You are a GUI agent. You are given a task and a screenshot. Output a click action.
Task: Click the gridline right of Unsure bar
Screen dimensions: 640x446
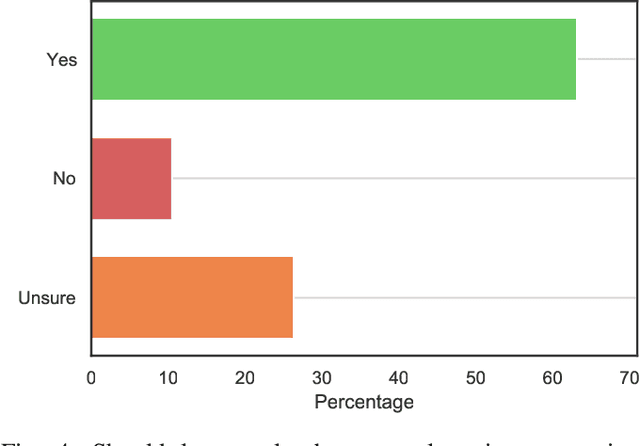pos(460,297)
